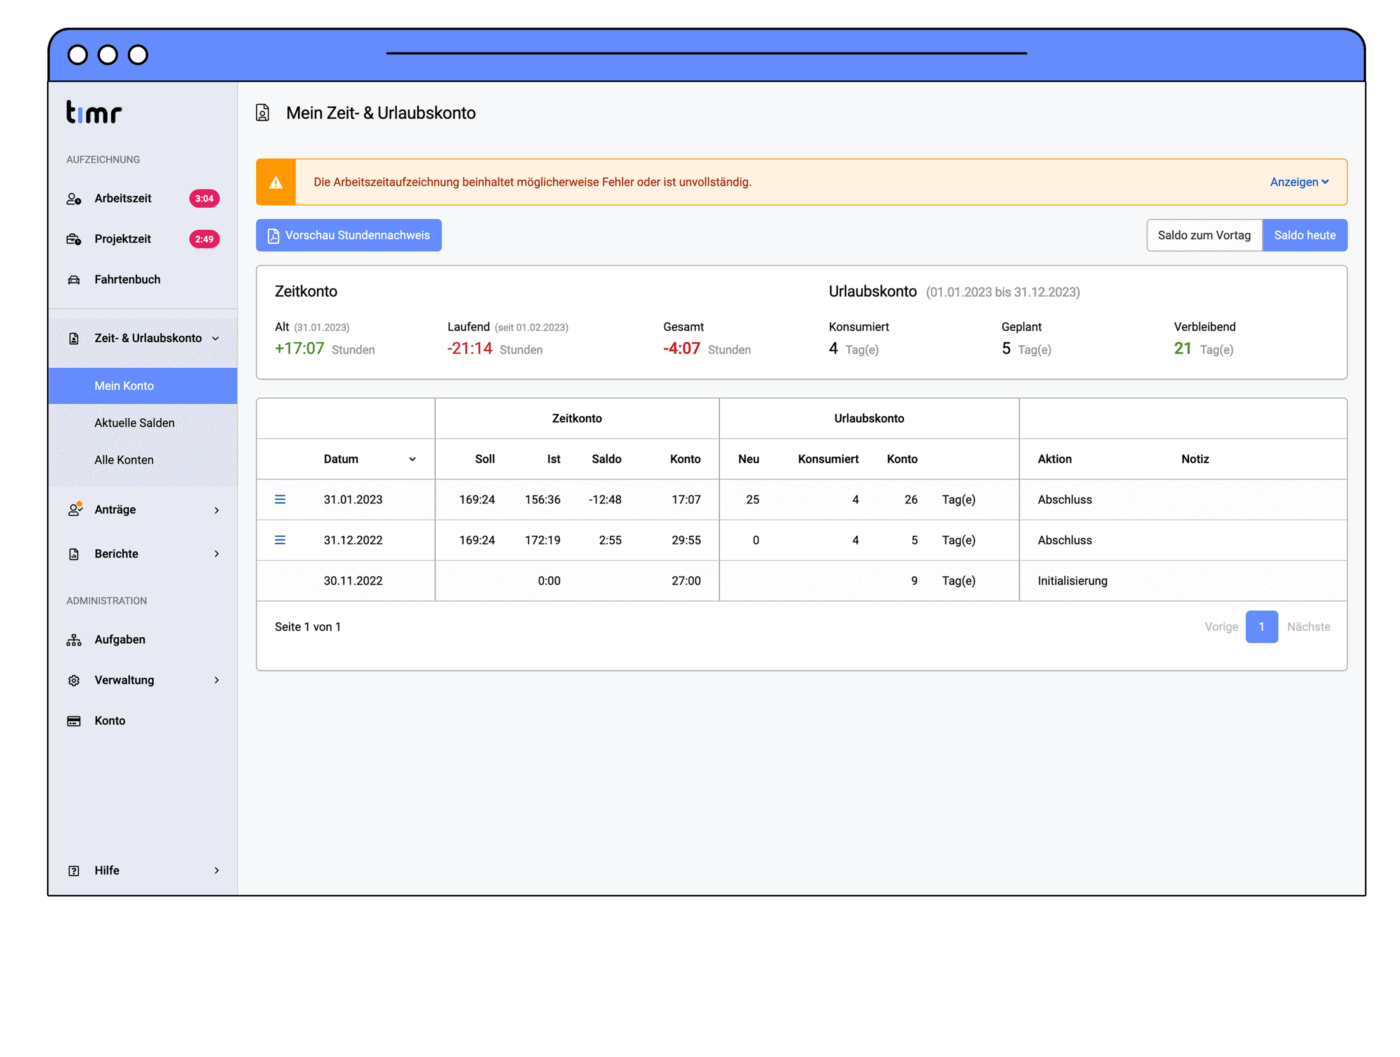This screenshot has height=1057, width=1400.
Task: Click the Konto credit card icon
Action: coord(74,721)
